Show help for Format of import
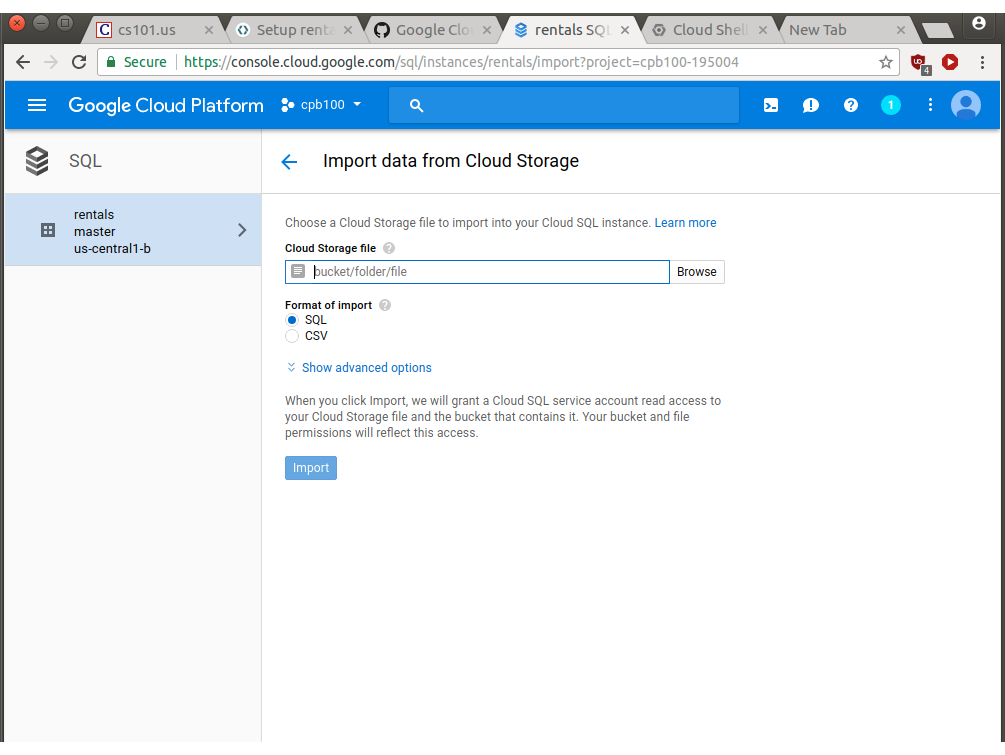This screenshot has width=1005, height=755. pyautogui.click(x=385, y=305)
